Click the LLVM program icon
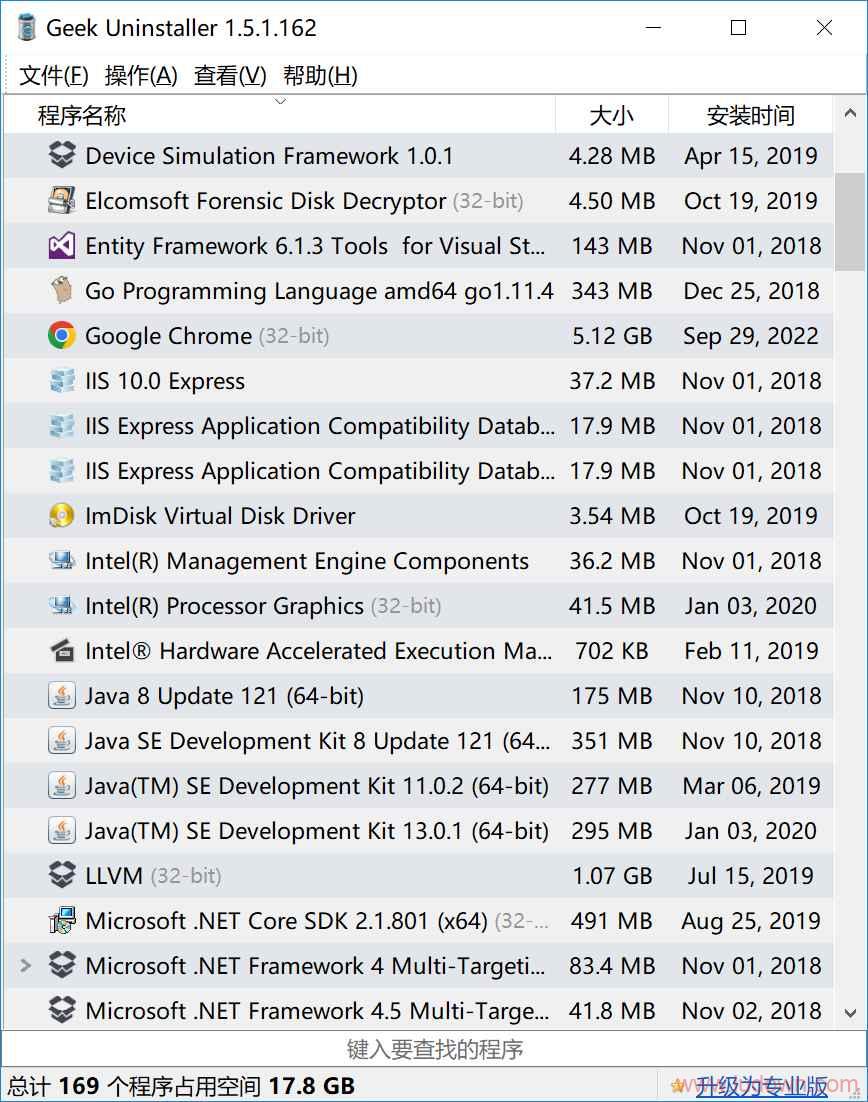The width and height of the screenshot is (868, 1102). [x=62, y=875]
